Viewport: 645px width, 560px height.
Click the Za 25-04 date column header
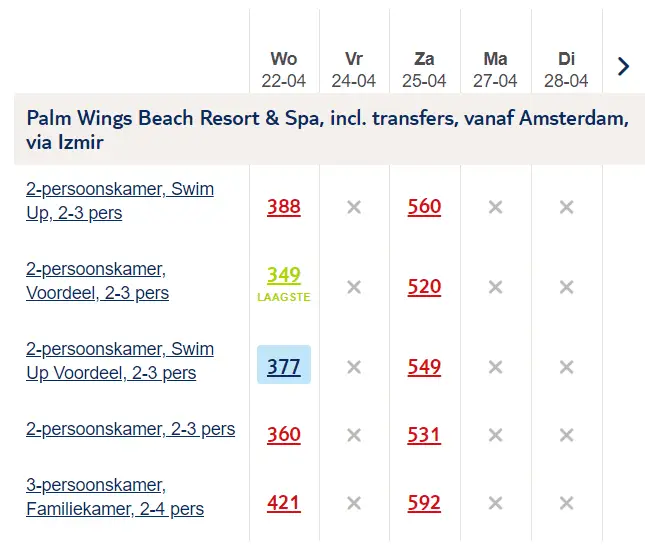(424, 70)
